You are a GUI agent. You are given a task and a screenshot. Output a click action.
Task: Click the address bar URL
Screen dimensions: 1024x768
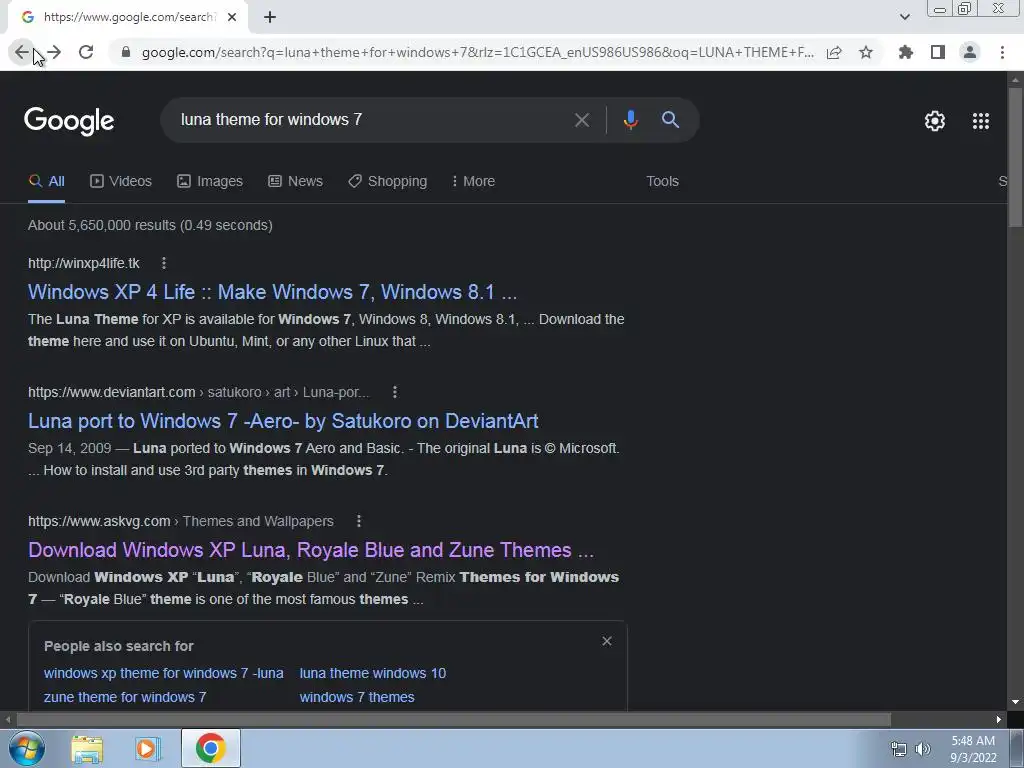(x=477, y=52)
